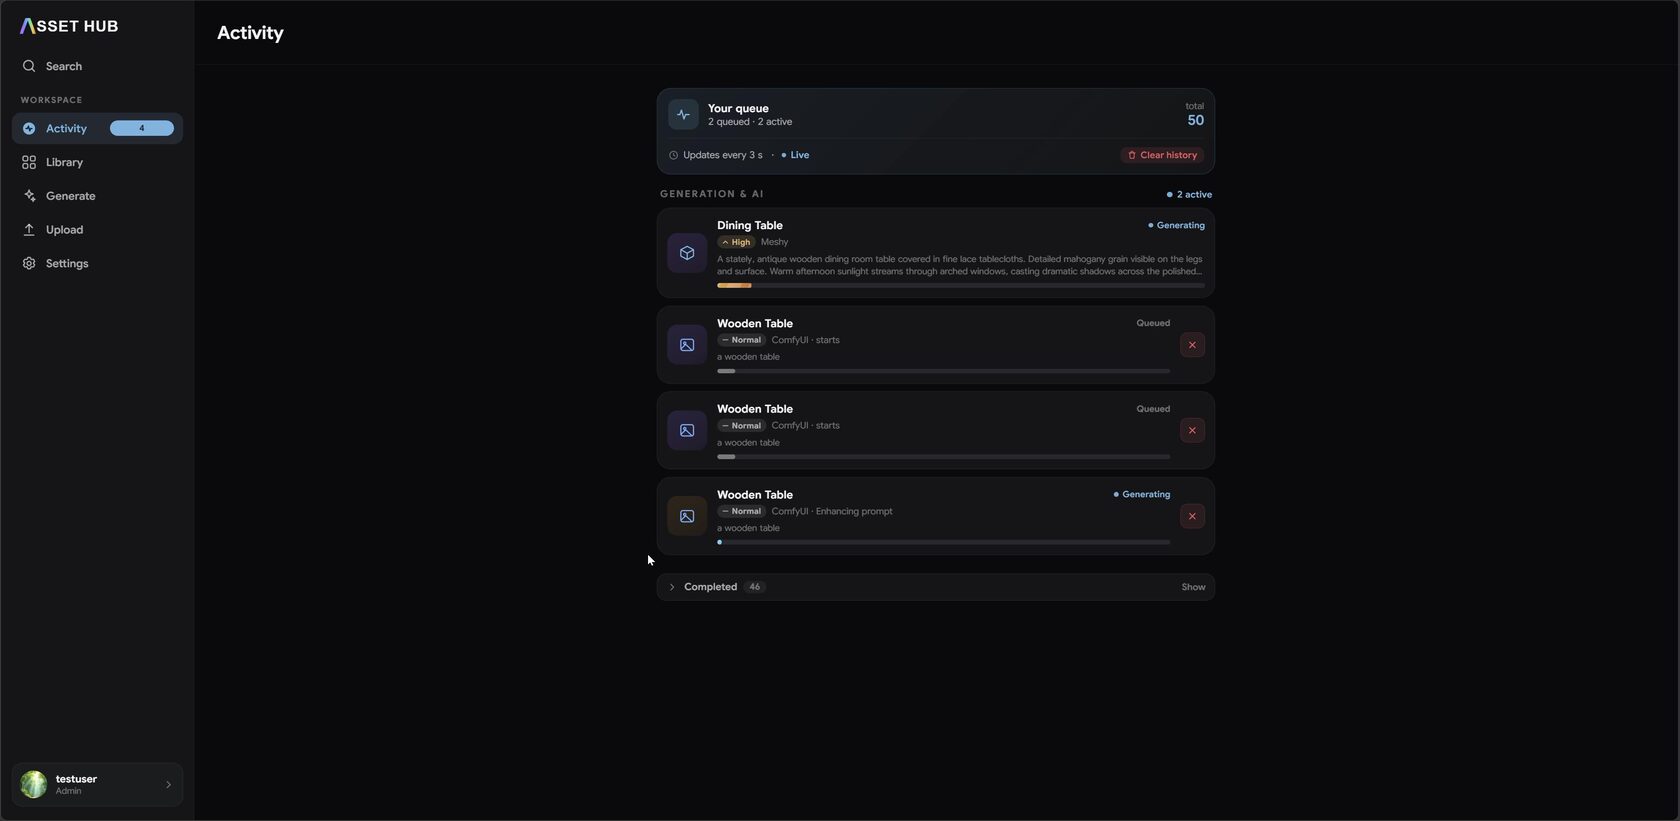
Task: Click the Search magnifier icon
Action: pyautogui.click(x=29, y=66)
